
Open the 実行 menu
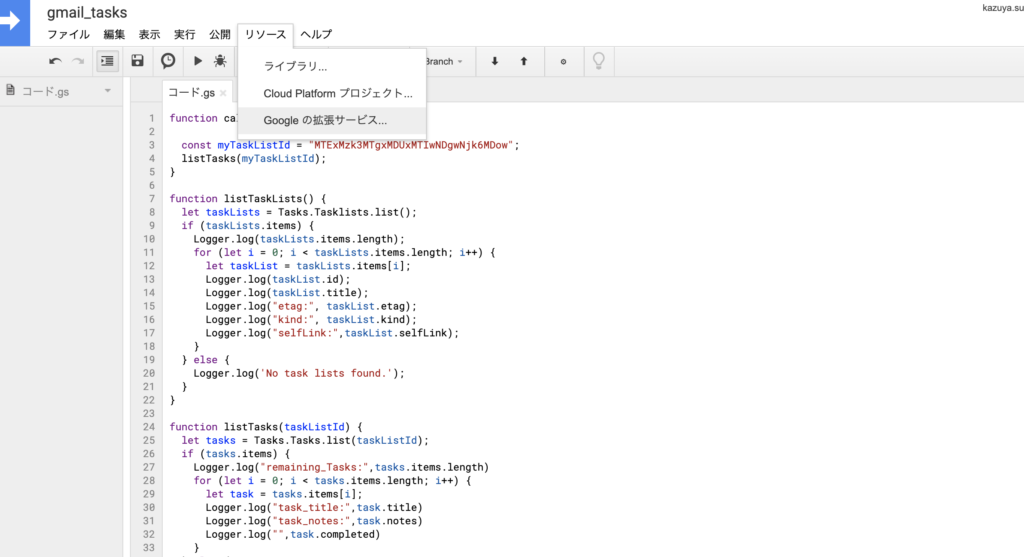click(x=184, y=34)
